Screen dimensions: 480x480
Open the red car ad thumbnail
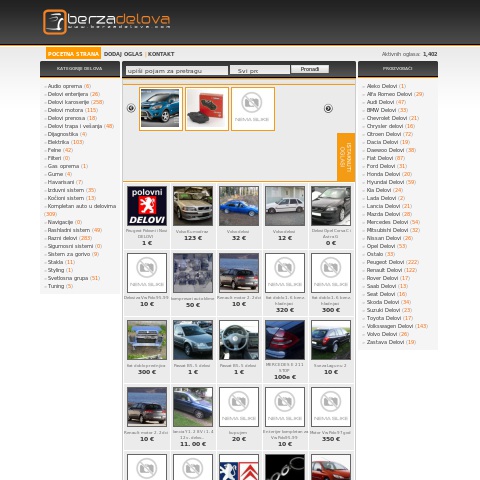pos(331,467)
